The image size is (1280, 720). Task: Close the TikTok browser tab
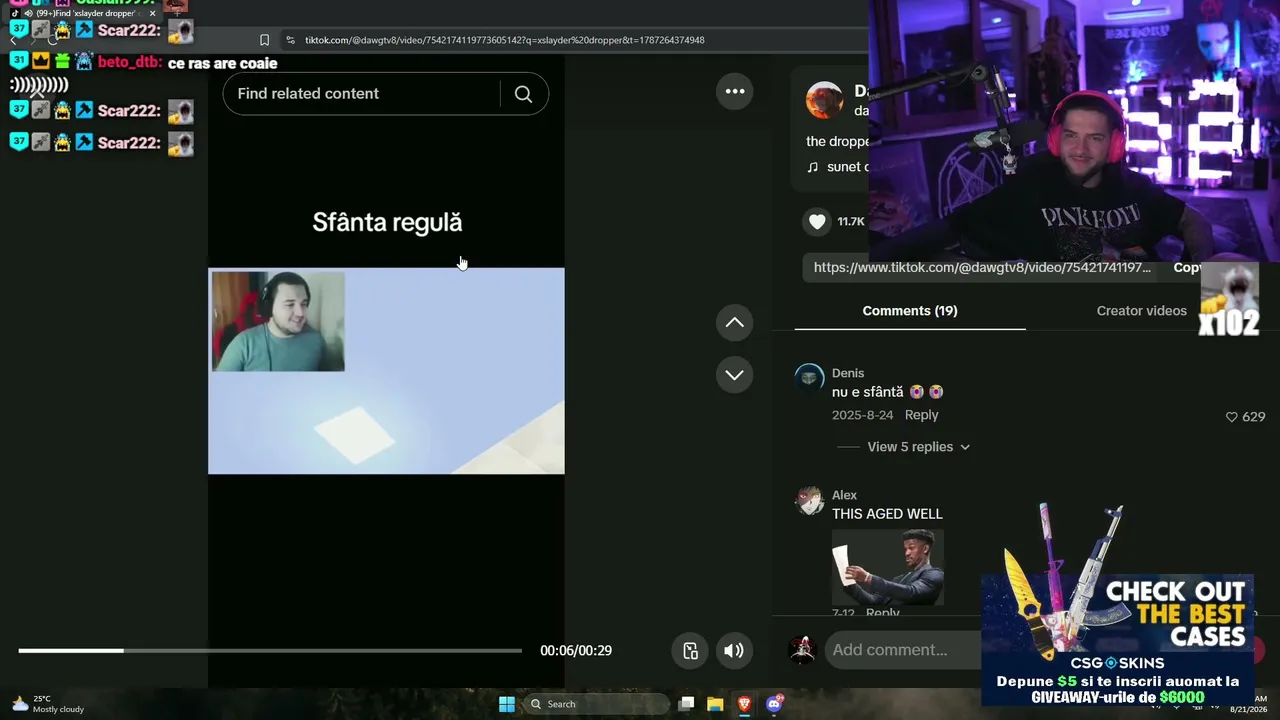152,14
